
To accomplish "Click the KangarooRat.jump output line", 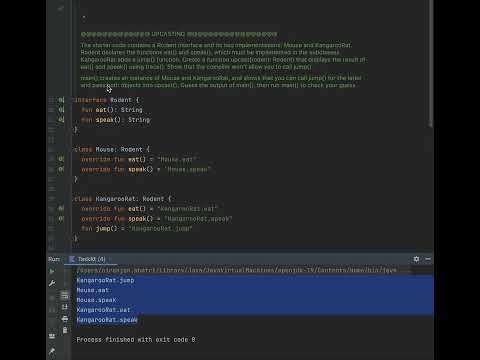I will point(105,280).
